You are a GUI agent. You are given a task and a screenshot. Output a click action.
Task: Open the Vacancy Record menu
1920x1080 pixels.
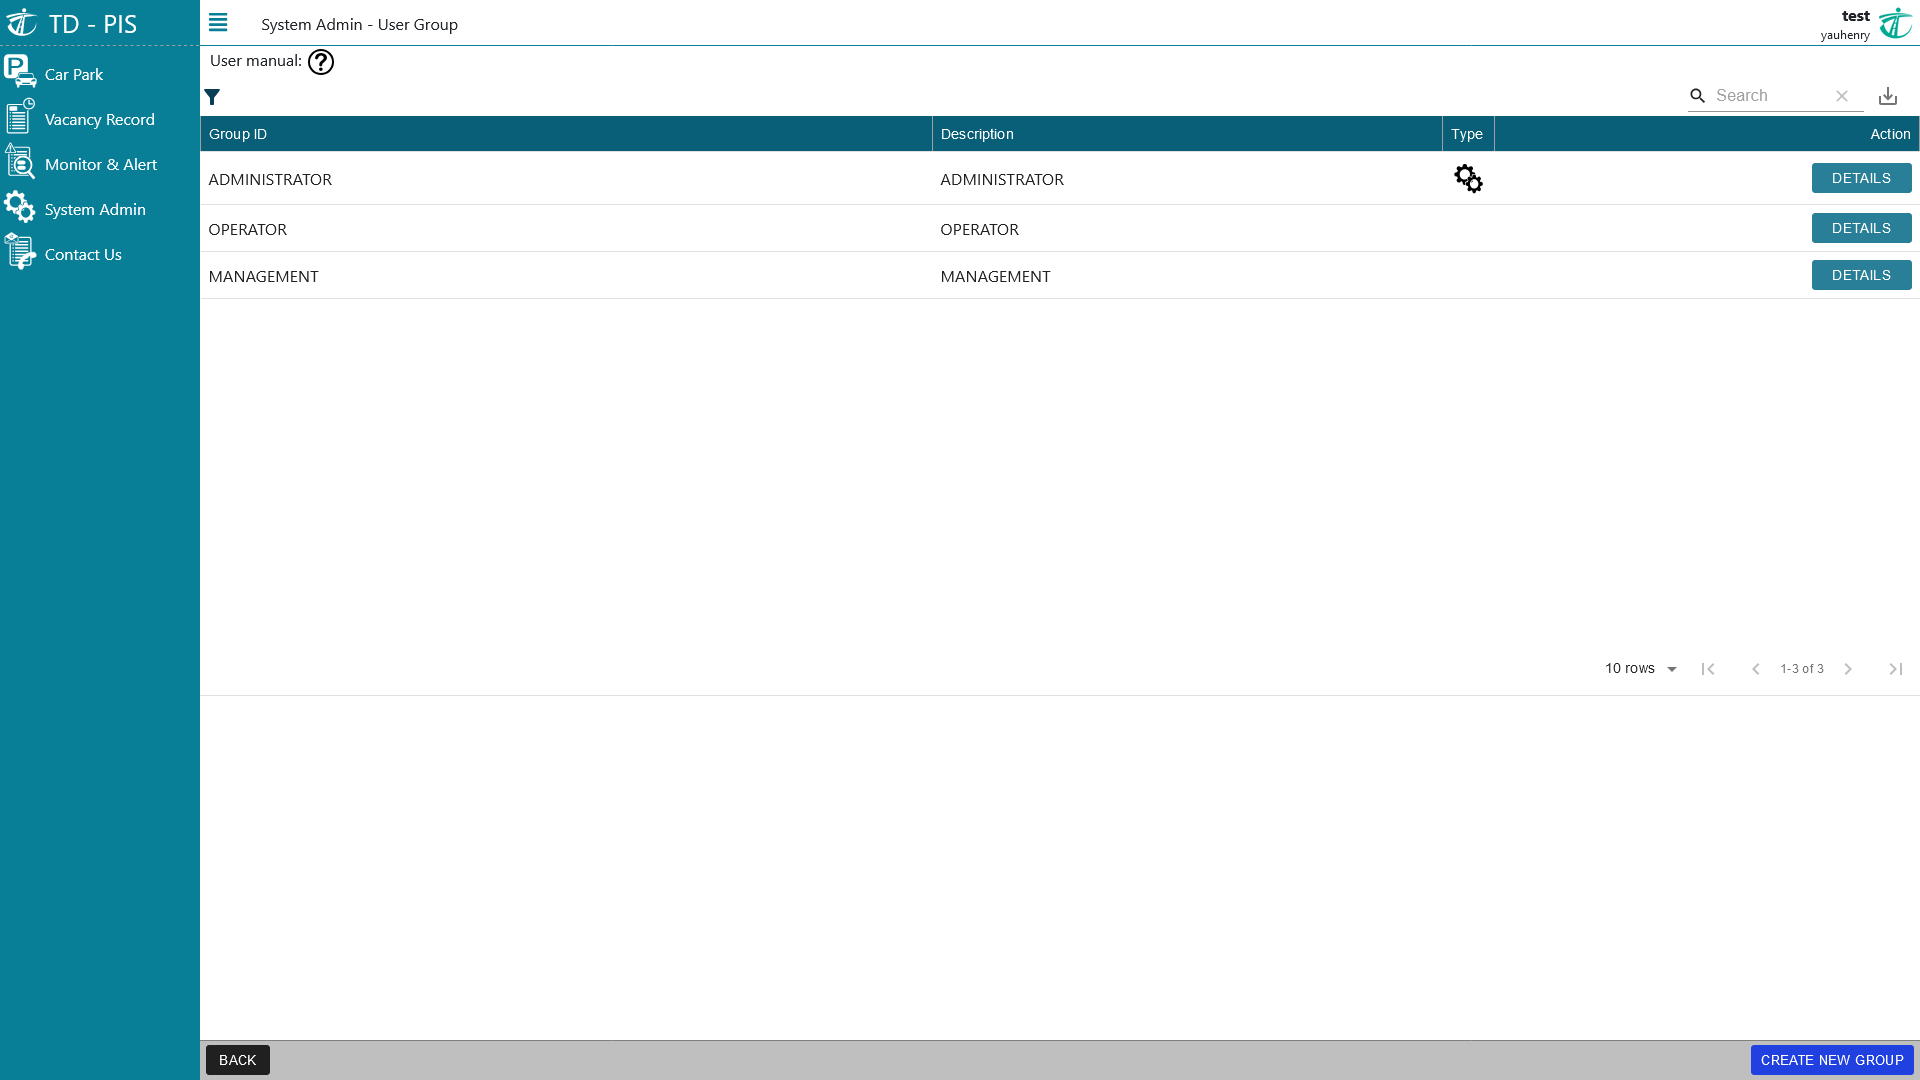click(x=99, y=119)
